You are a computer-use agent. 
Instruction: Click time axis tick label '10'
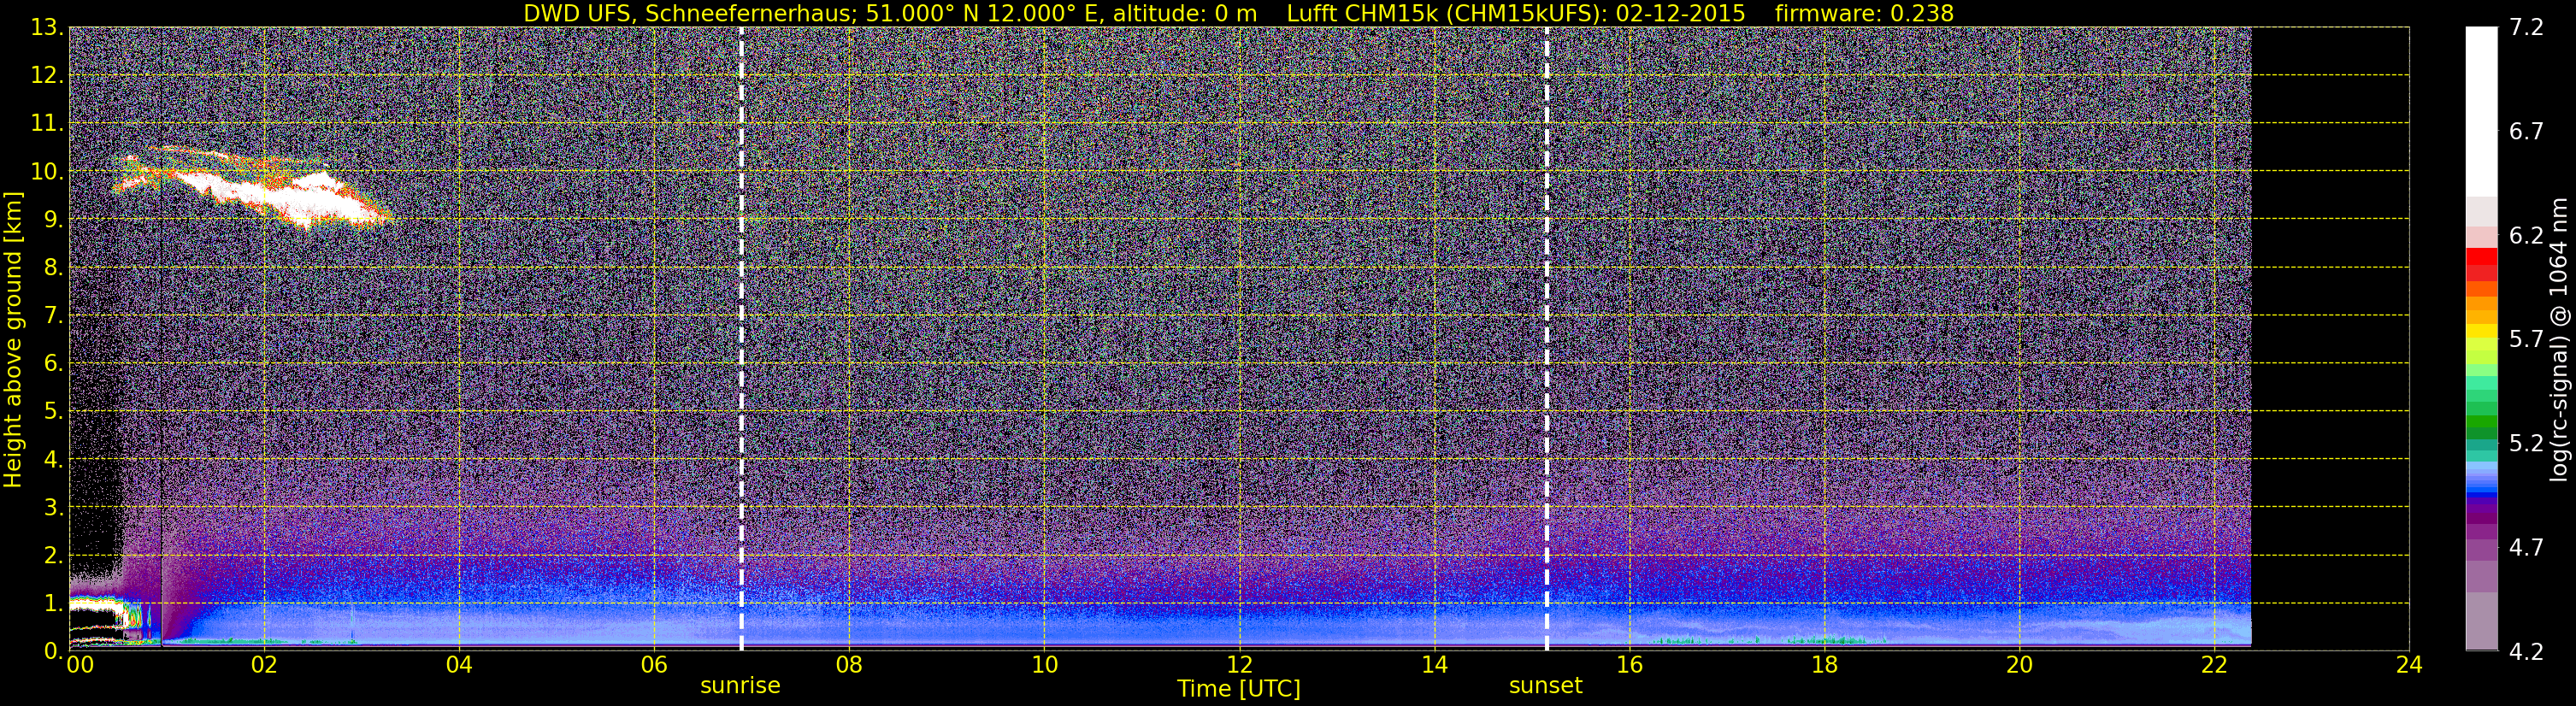pyautogui.click(x=1044, y=665)
